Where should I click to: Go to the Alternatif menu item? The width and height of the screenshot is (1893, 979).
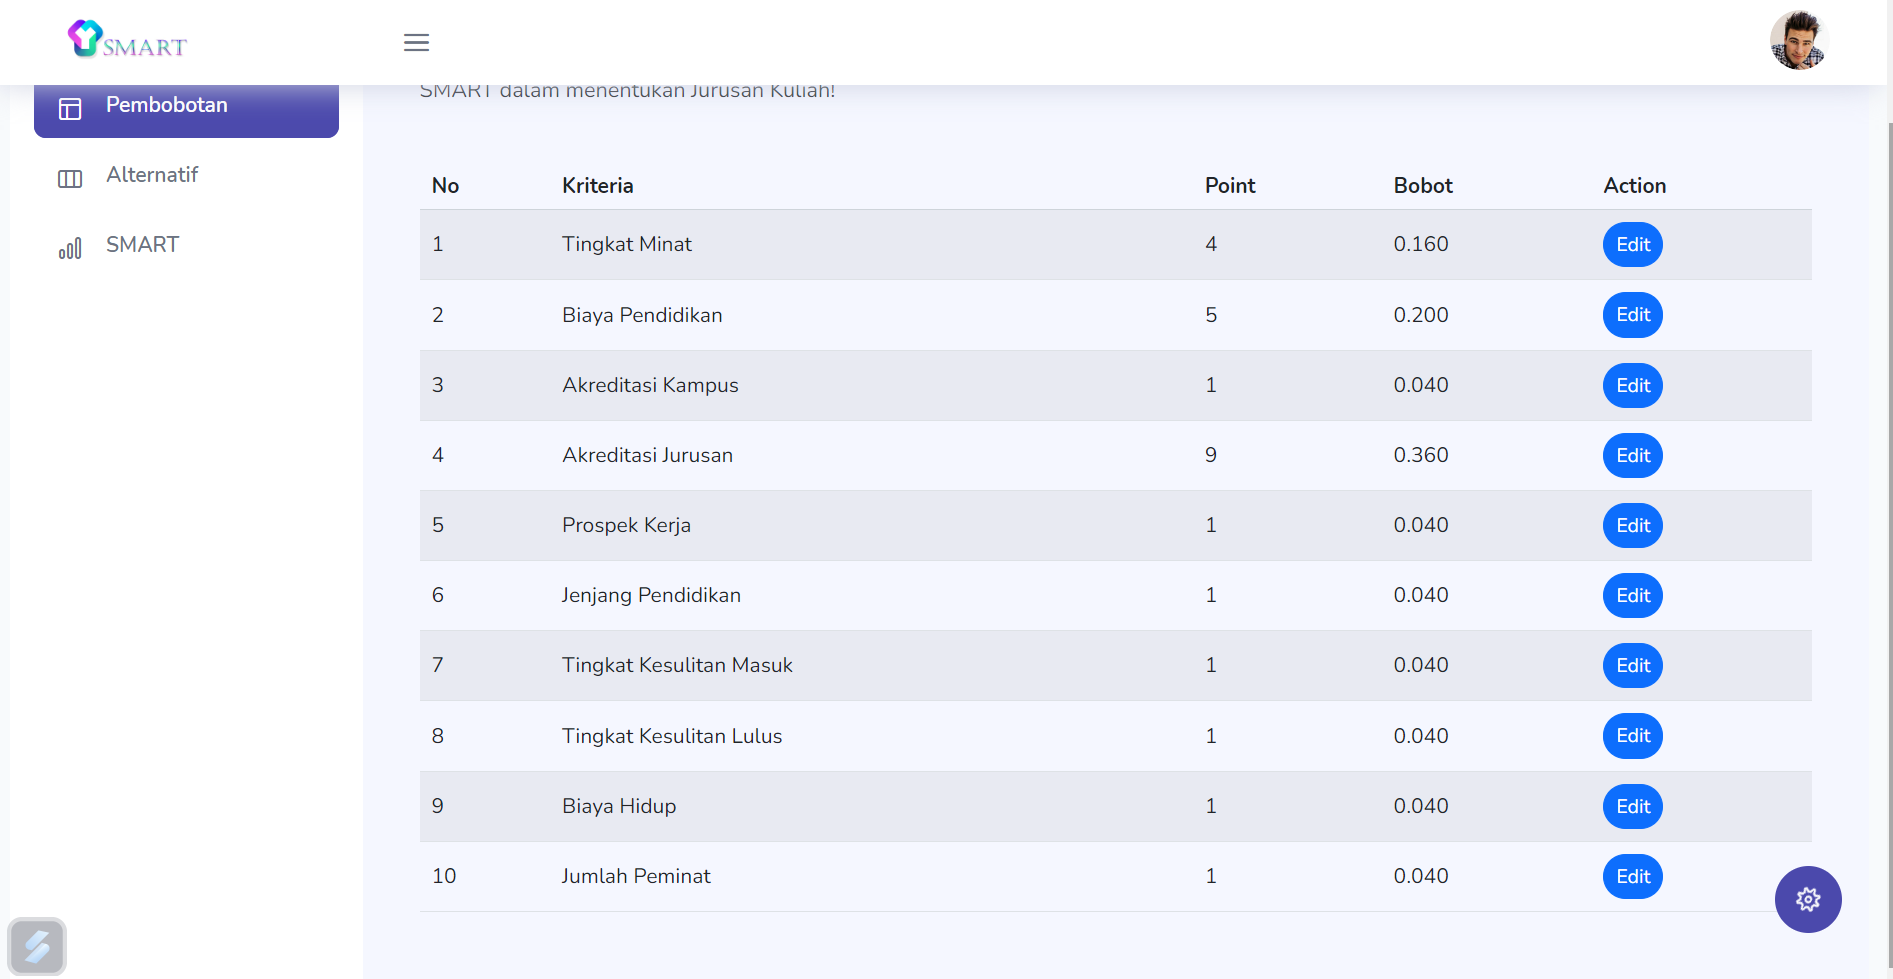click(152, 175)
